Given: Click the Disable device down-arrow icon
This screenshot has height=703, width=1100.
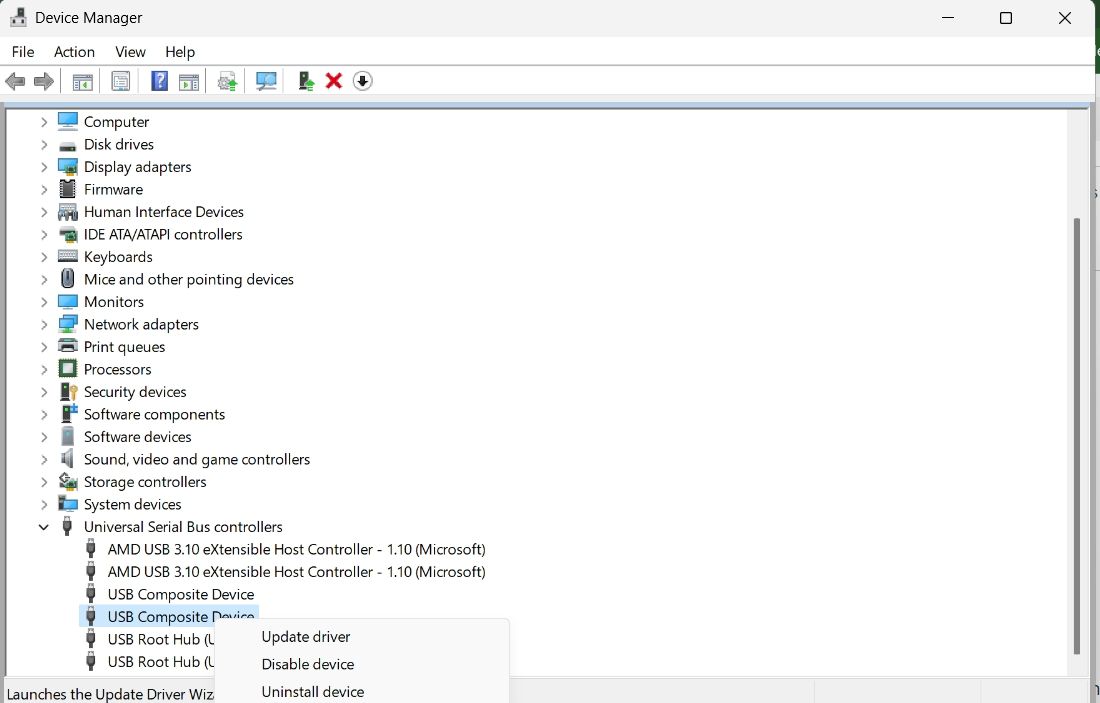Looking at the screenshot, I should (x=363, y=81).
